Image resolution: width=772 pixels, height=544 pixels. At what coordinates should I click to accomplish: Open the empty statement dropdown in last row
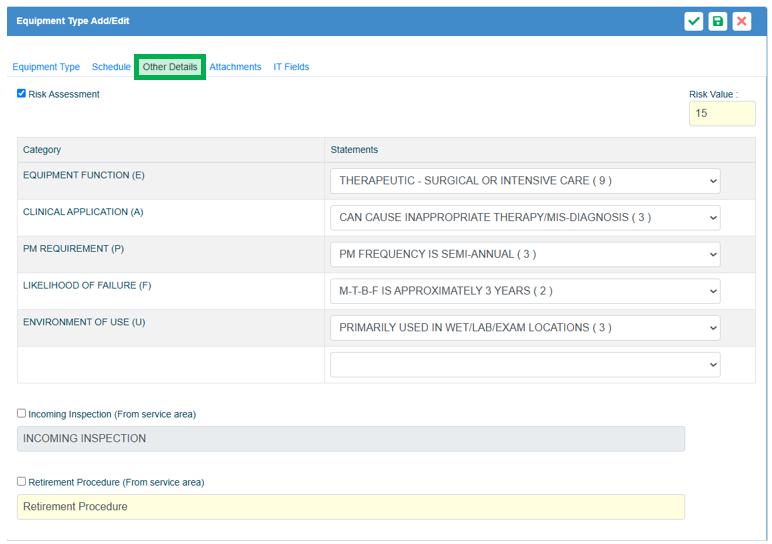(x=525, y=365)
